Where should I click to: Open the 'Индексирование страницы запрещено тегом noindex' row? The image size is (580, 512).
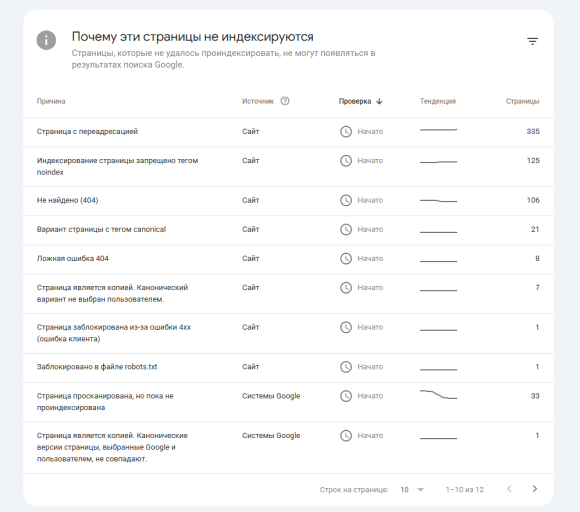(x=289, y=166)
